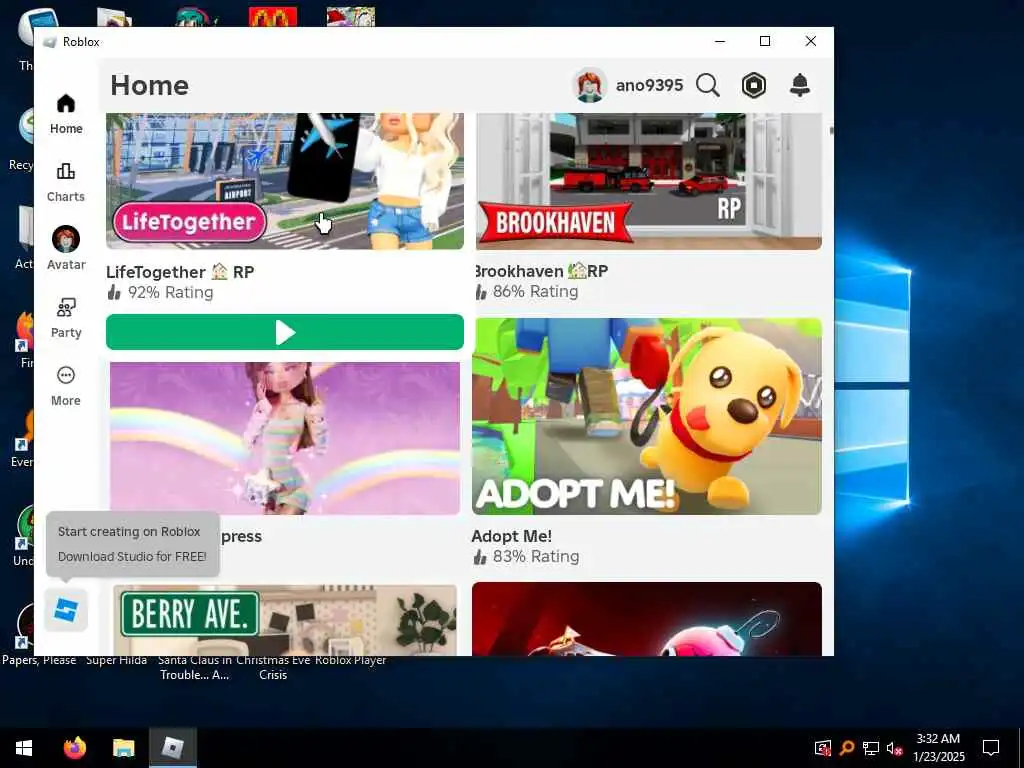
Task: Open the Windows Start menu
Action: [24, 748]
